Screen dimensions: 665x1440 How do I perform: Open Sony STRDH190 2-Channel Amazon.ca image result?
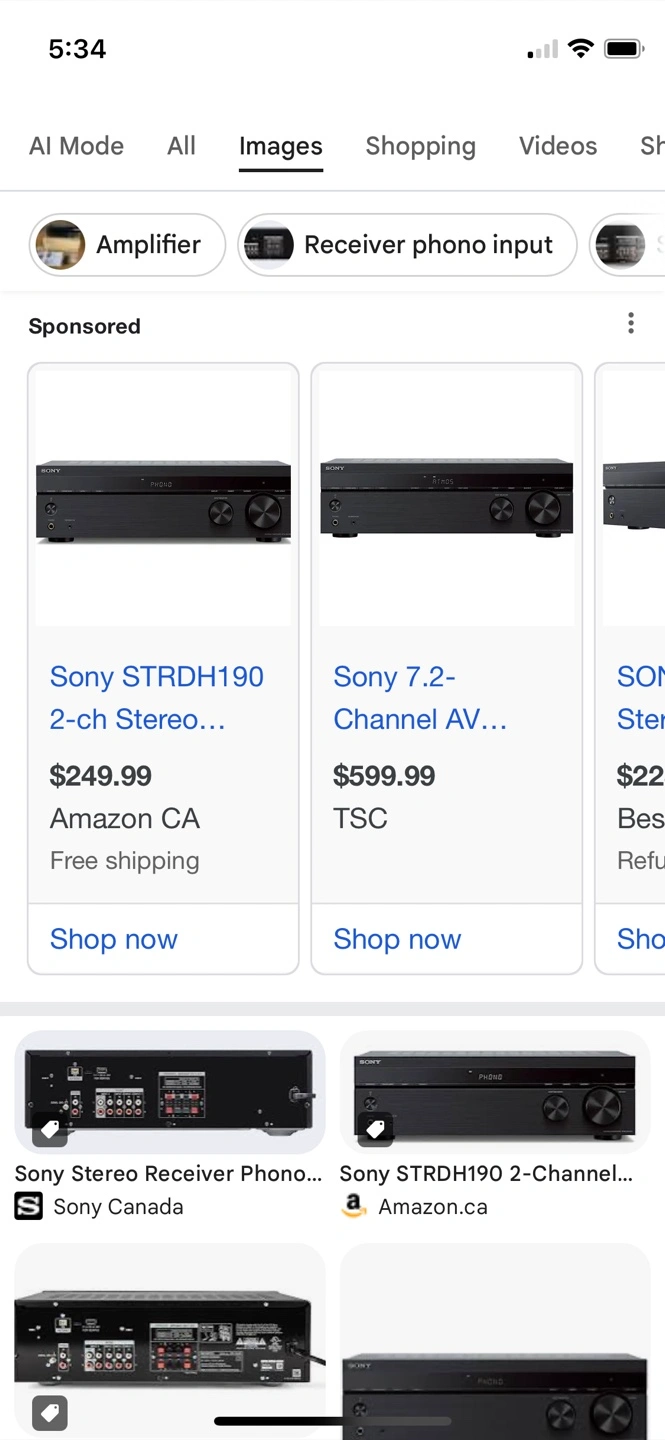[x=495, y=1092]
